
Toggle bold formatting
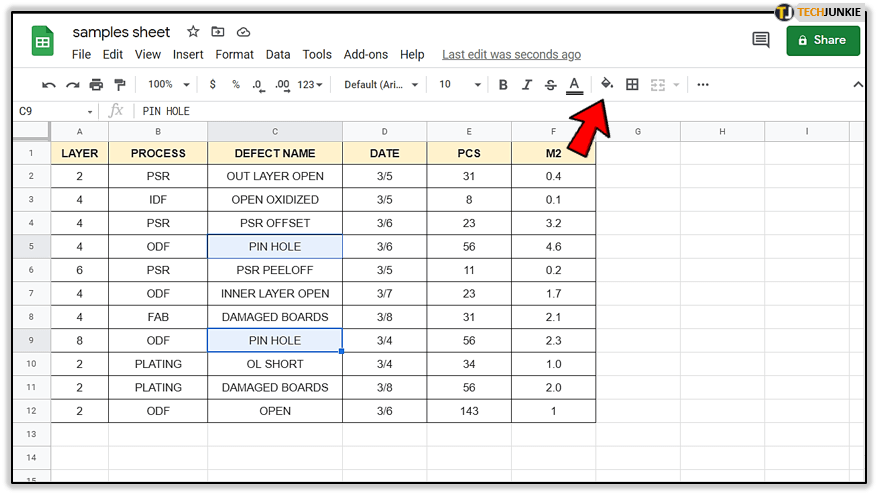coord(503,85)
